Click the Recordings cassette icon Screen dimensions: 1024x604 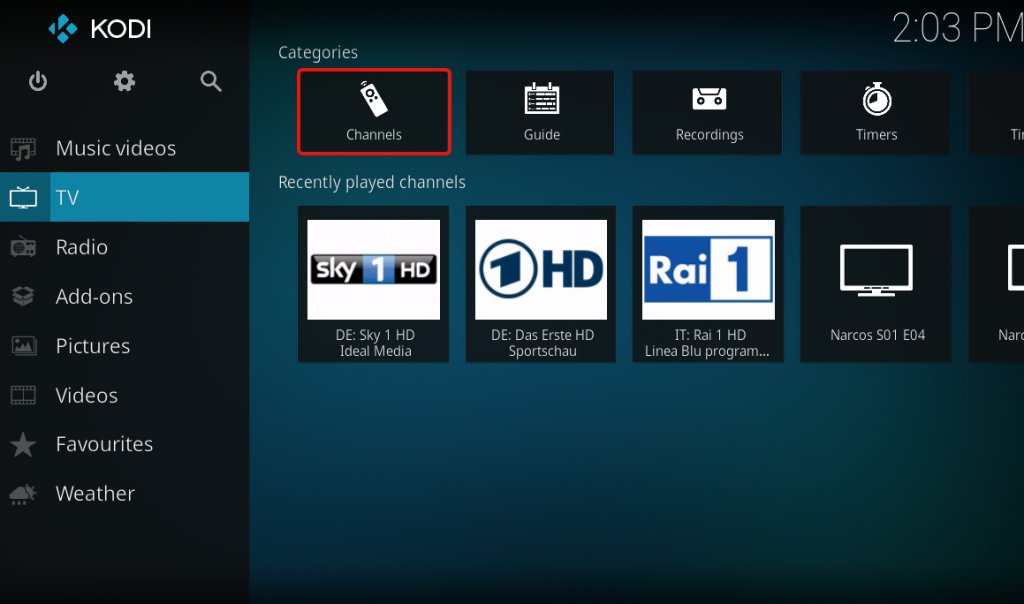click(x=709, y=99)
